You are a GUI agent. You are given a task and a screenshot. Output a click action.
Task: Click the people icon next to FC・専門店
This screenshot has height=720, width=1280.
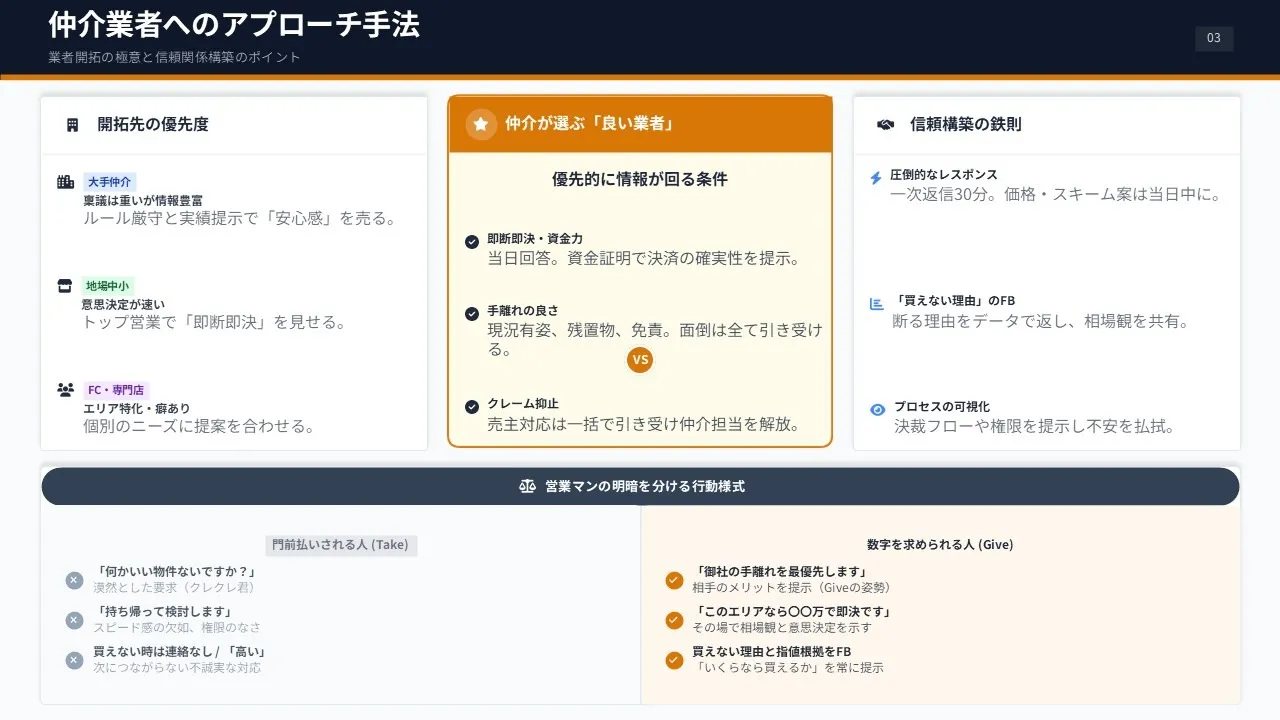(x=66, y=390)
